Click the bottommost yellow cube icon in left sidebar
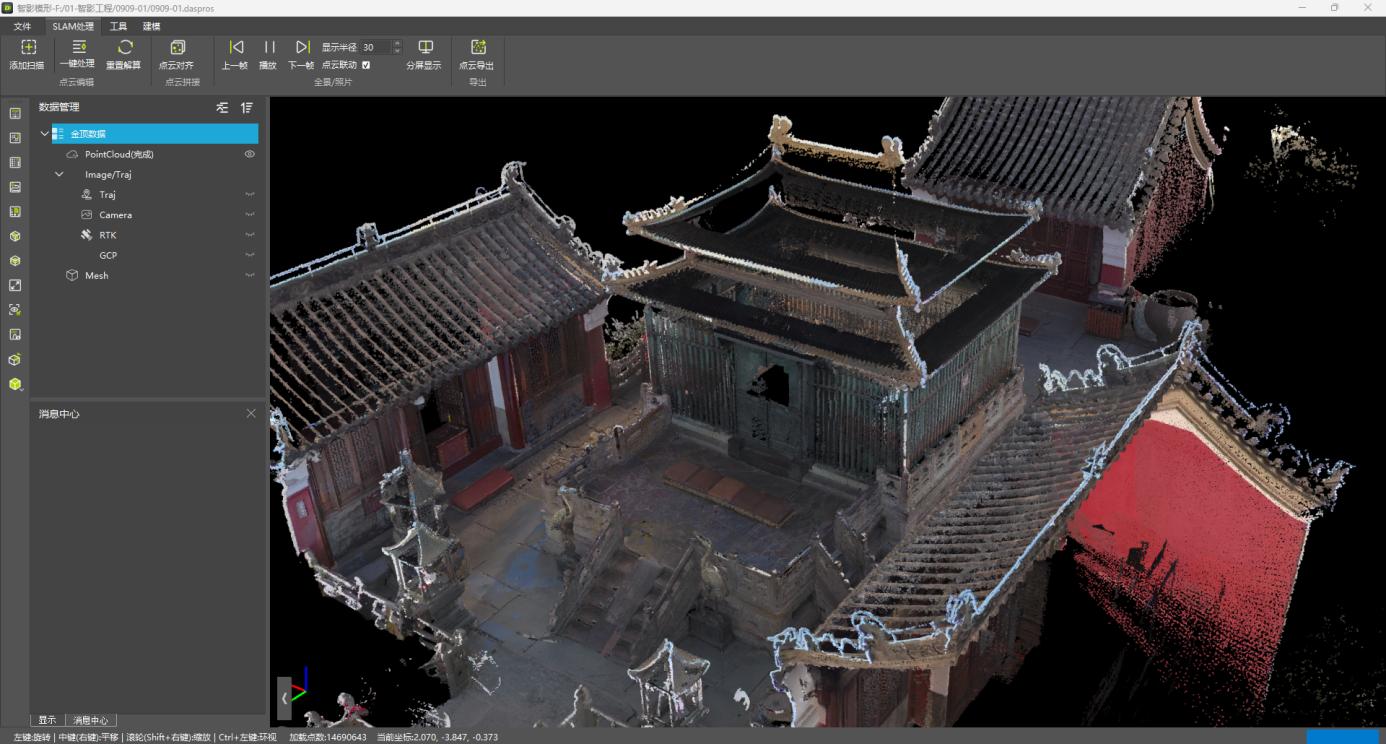 pos(15,384)
